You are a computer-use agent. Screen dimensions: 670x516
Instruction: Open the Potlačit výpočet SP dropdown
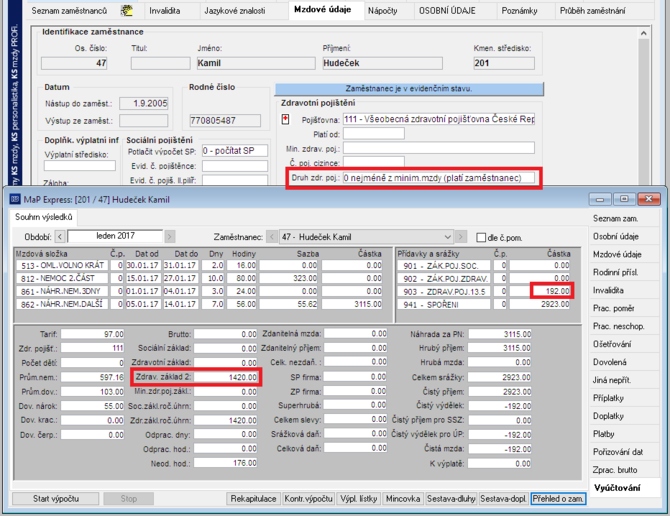[235, 151]
